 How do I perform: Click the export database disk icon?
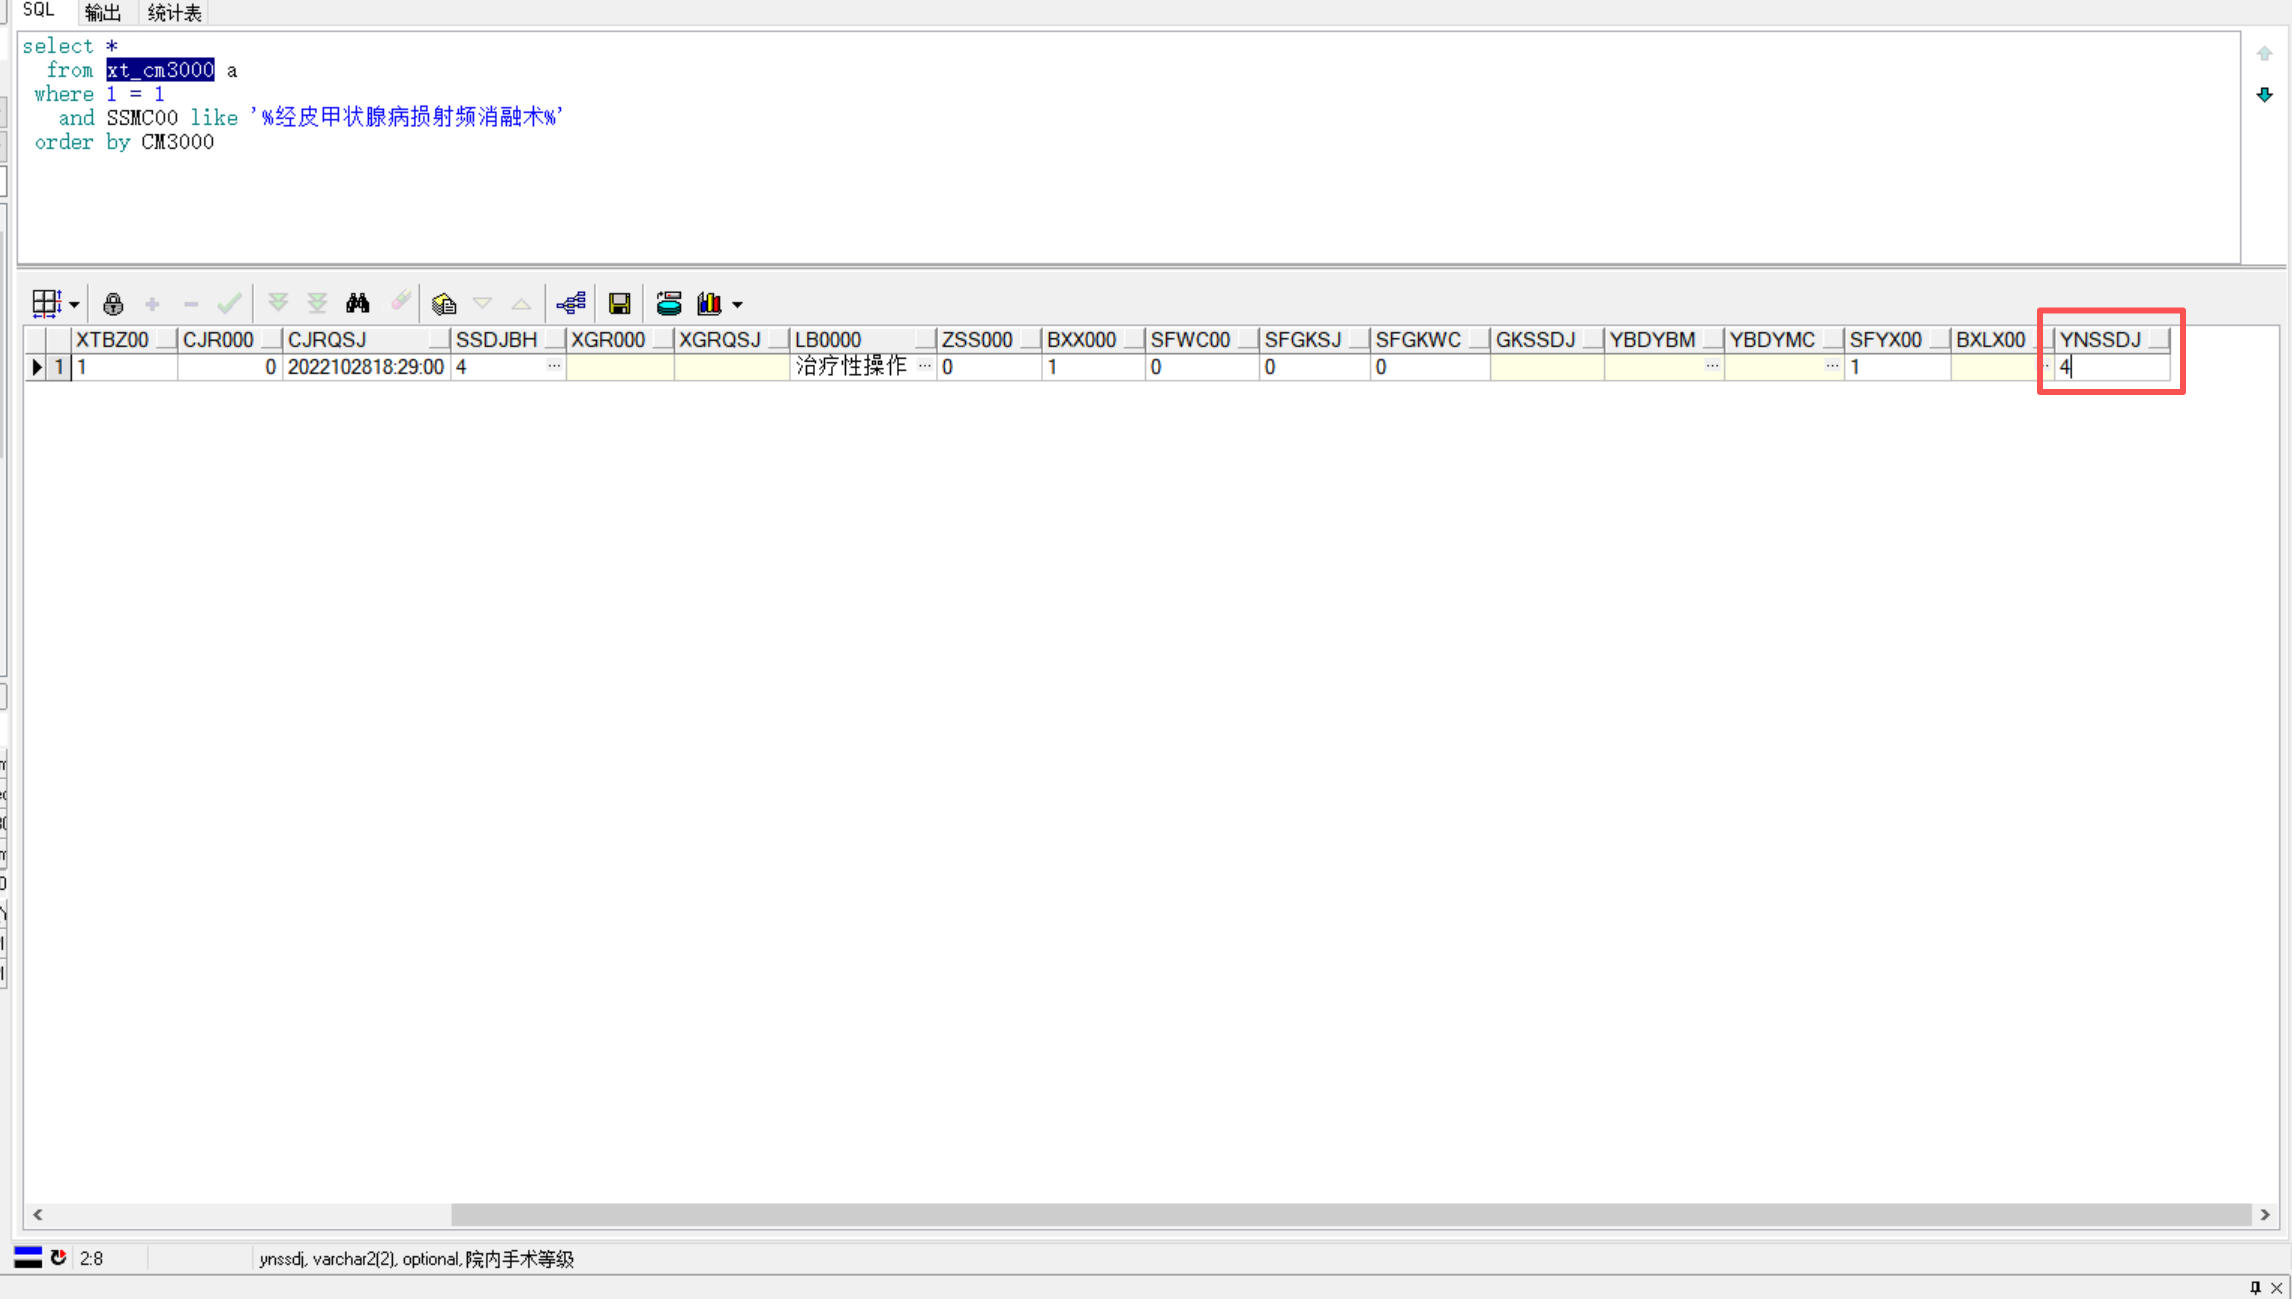point(668,304)
